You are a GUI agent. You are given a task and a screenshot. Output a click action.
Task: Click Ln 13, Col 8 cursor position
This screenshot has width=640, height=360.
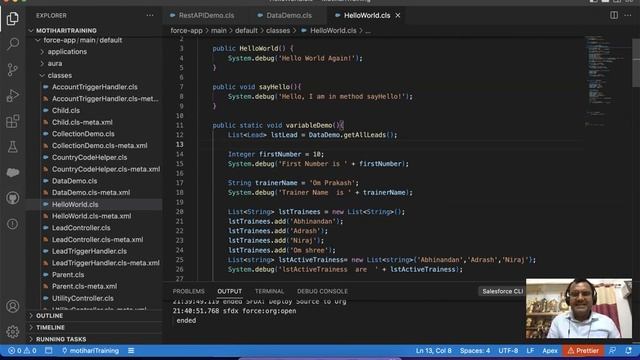click(x=433, y=351)
